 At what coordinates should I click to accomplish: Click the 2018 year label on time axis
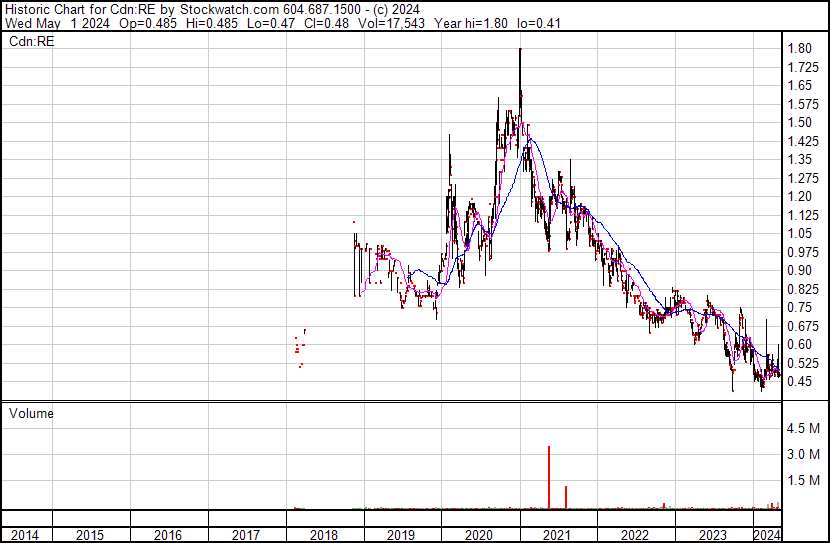(324, 535)
